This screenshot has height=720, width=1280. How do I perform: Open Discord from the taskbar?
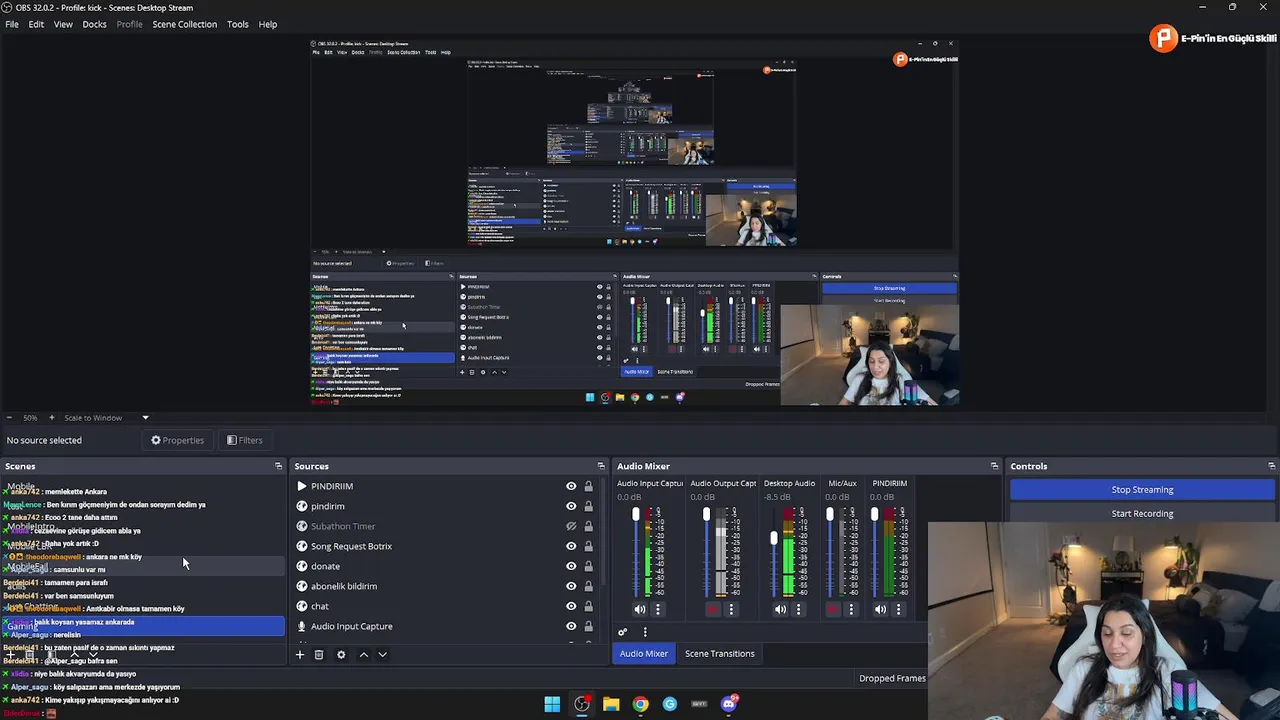tap(729, 704)
